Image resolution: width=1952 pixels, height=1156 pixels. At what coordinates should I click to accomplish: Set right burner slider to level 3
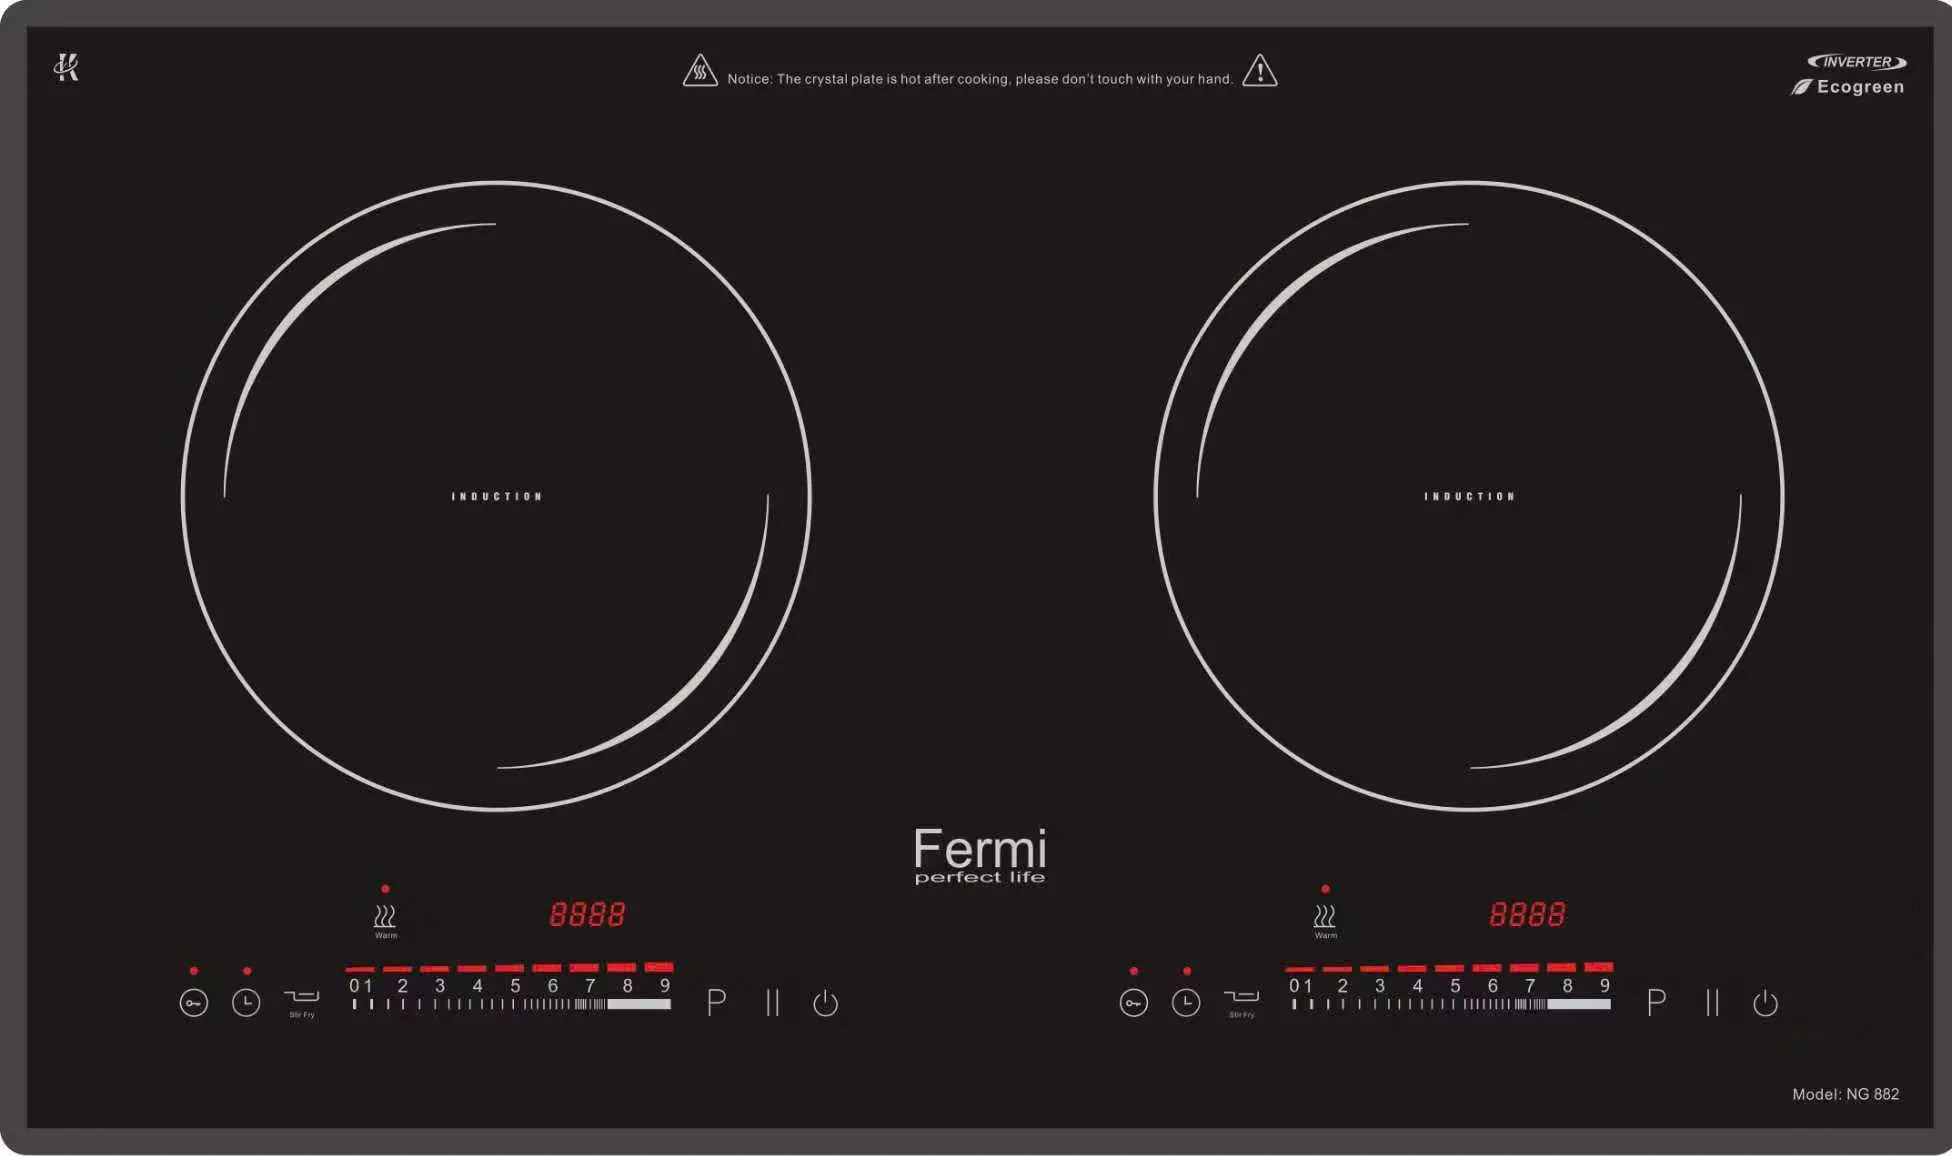(1380, 986)
